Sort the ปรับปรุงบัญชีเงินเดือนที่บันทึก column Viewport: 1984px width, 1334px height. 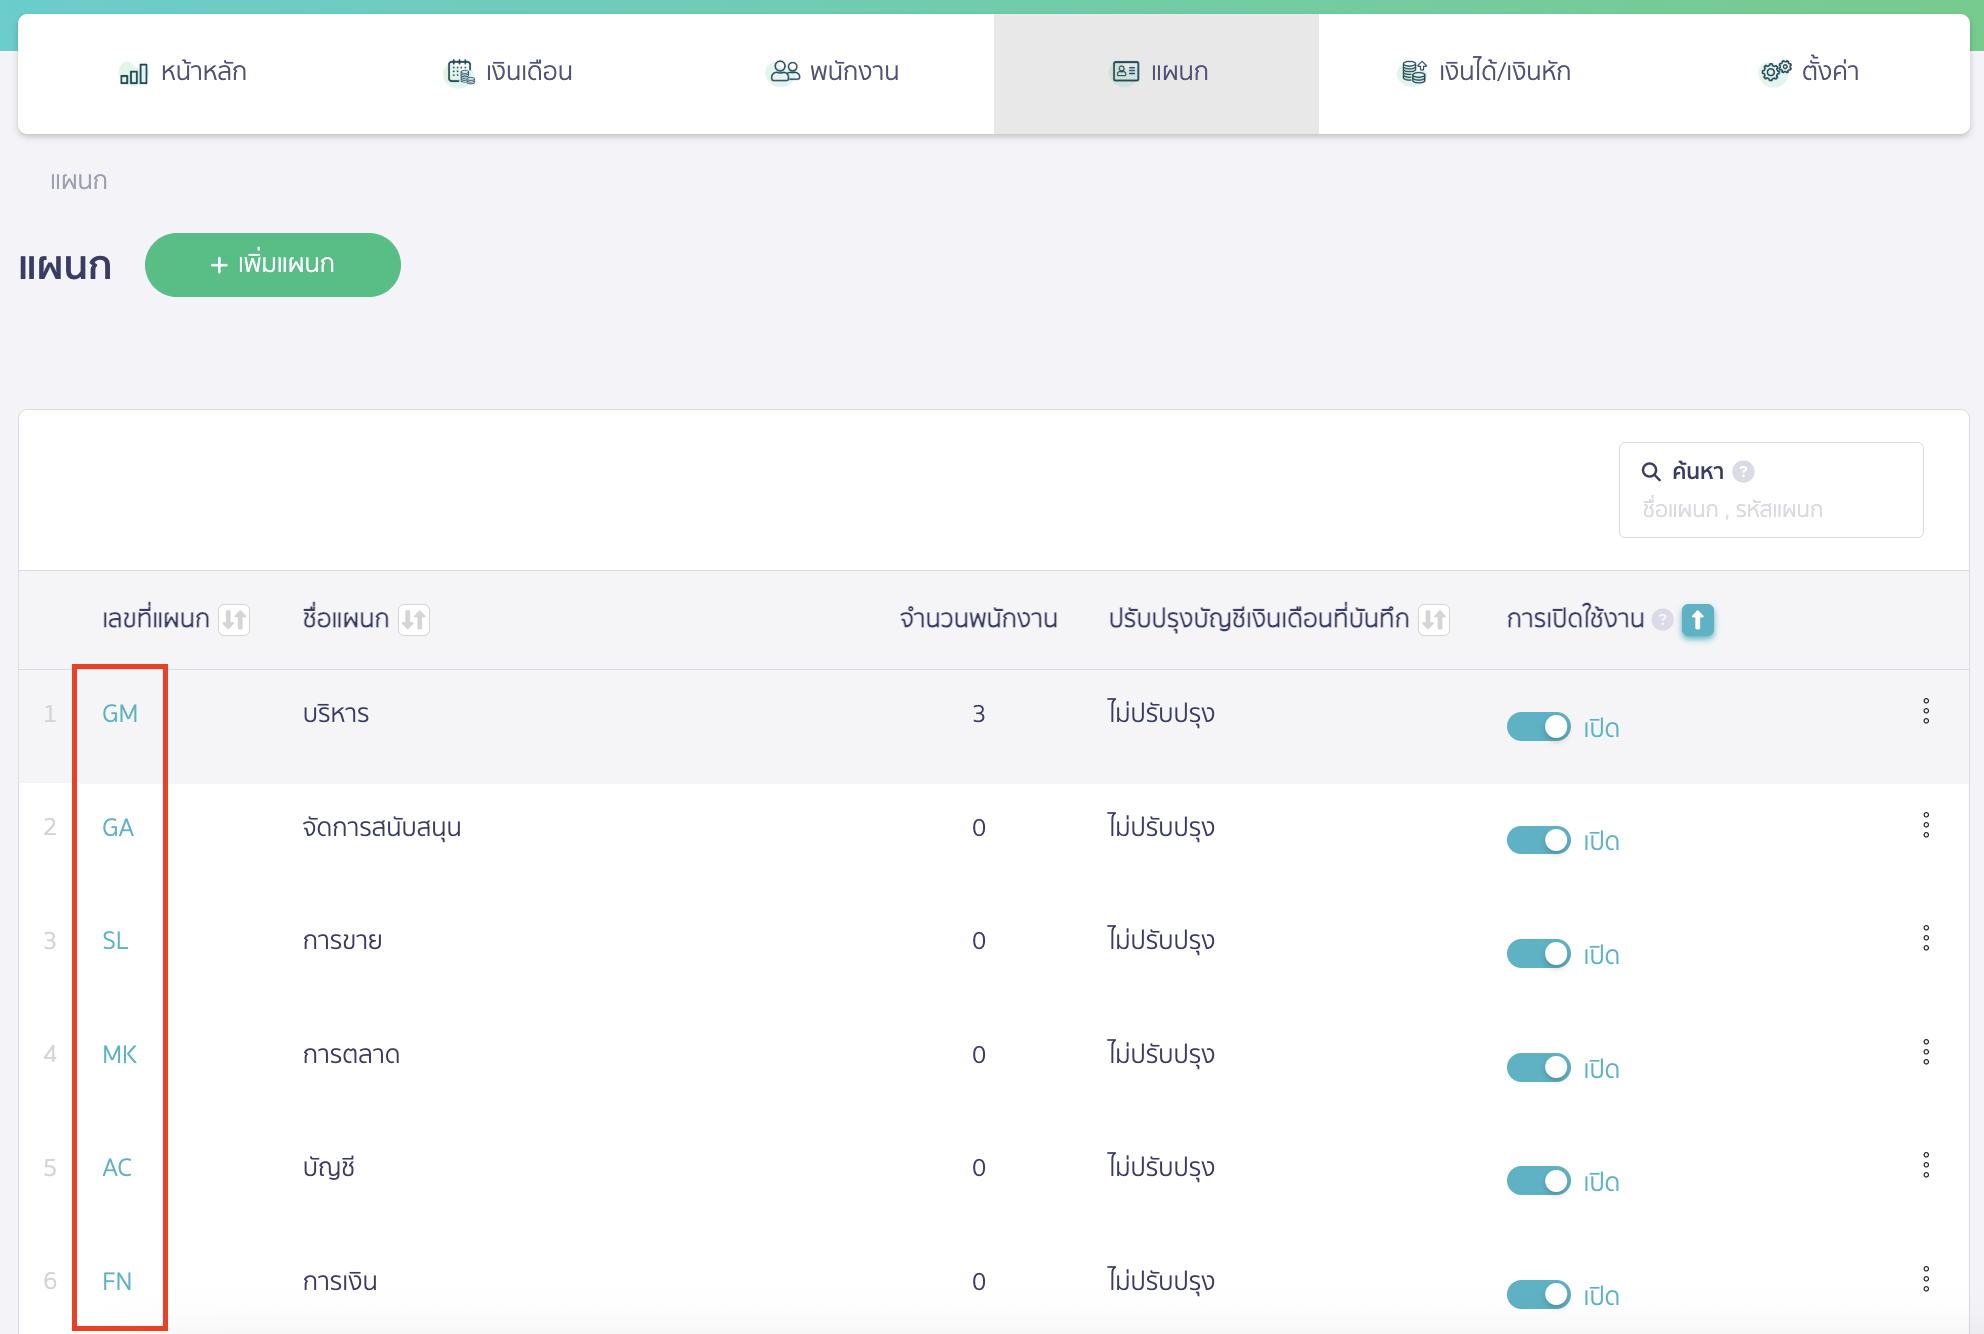(x=1435, y=620)
